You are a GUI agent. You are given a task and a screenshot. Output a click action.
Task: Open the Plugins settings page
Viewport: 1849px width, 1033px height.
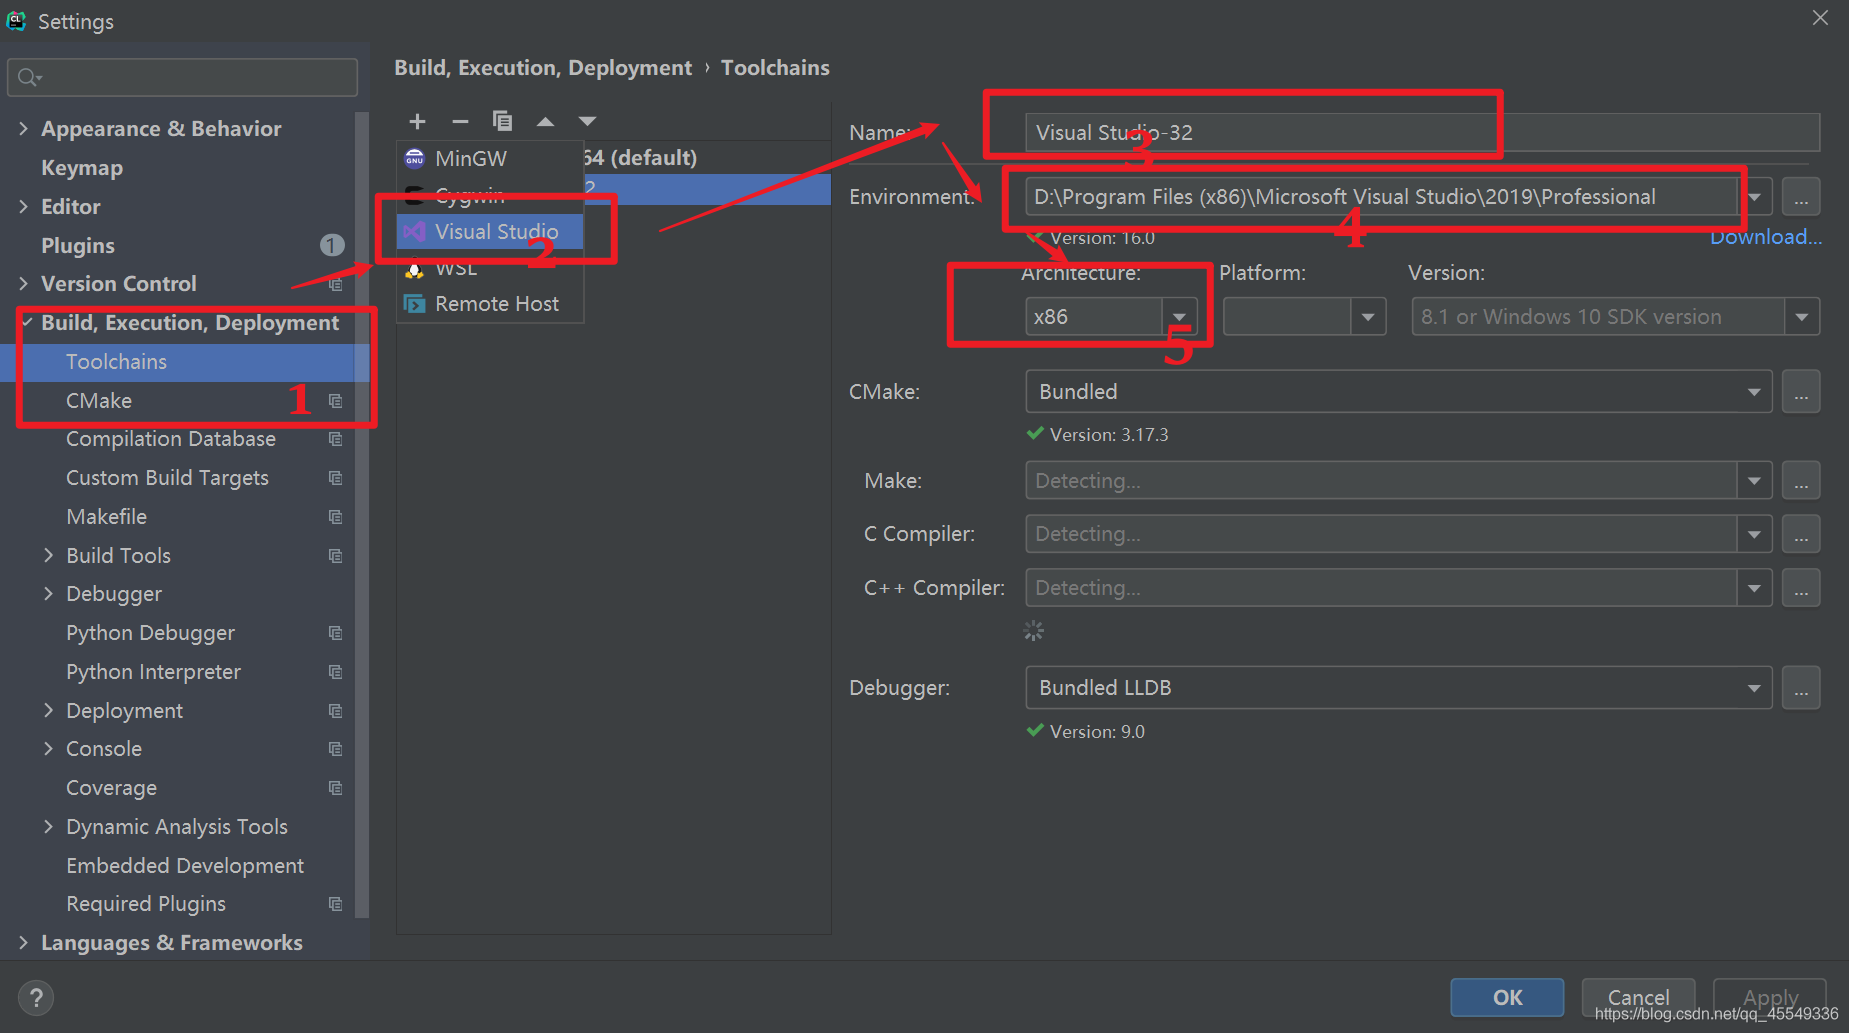pyautogui.click(x=78, y=245)
